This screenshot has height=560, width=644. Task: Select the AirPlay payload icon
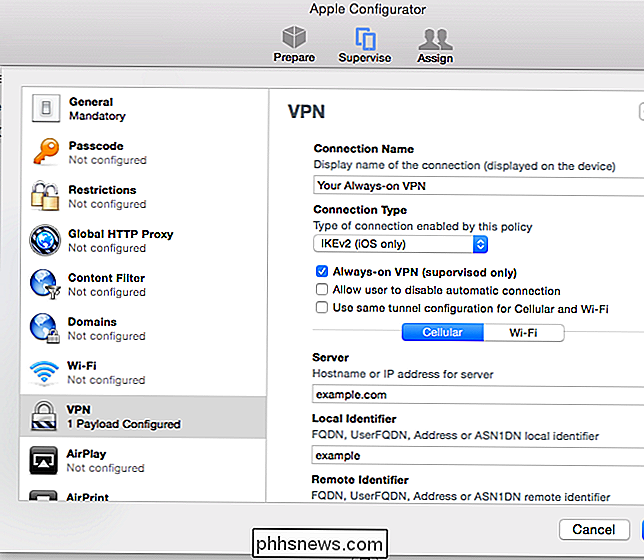[x=44, y=461]
